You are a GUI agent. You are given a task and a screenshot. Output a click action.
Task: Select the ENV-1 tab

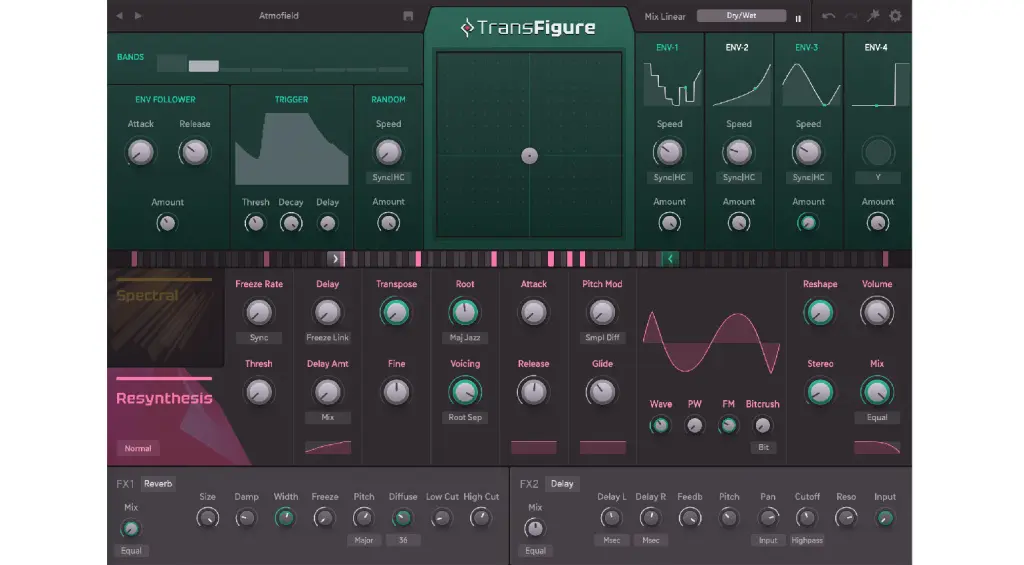tap(667, 48)
